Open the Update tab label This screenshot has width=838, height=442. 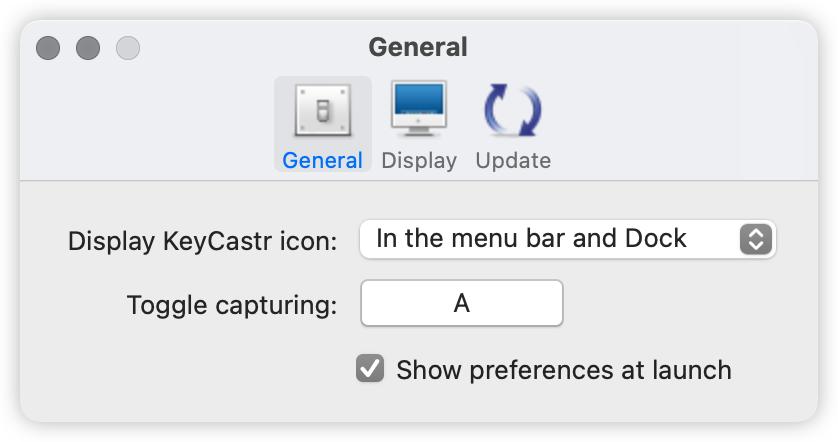pyautogui.click(x=513, y=160)
